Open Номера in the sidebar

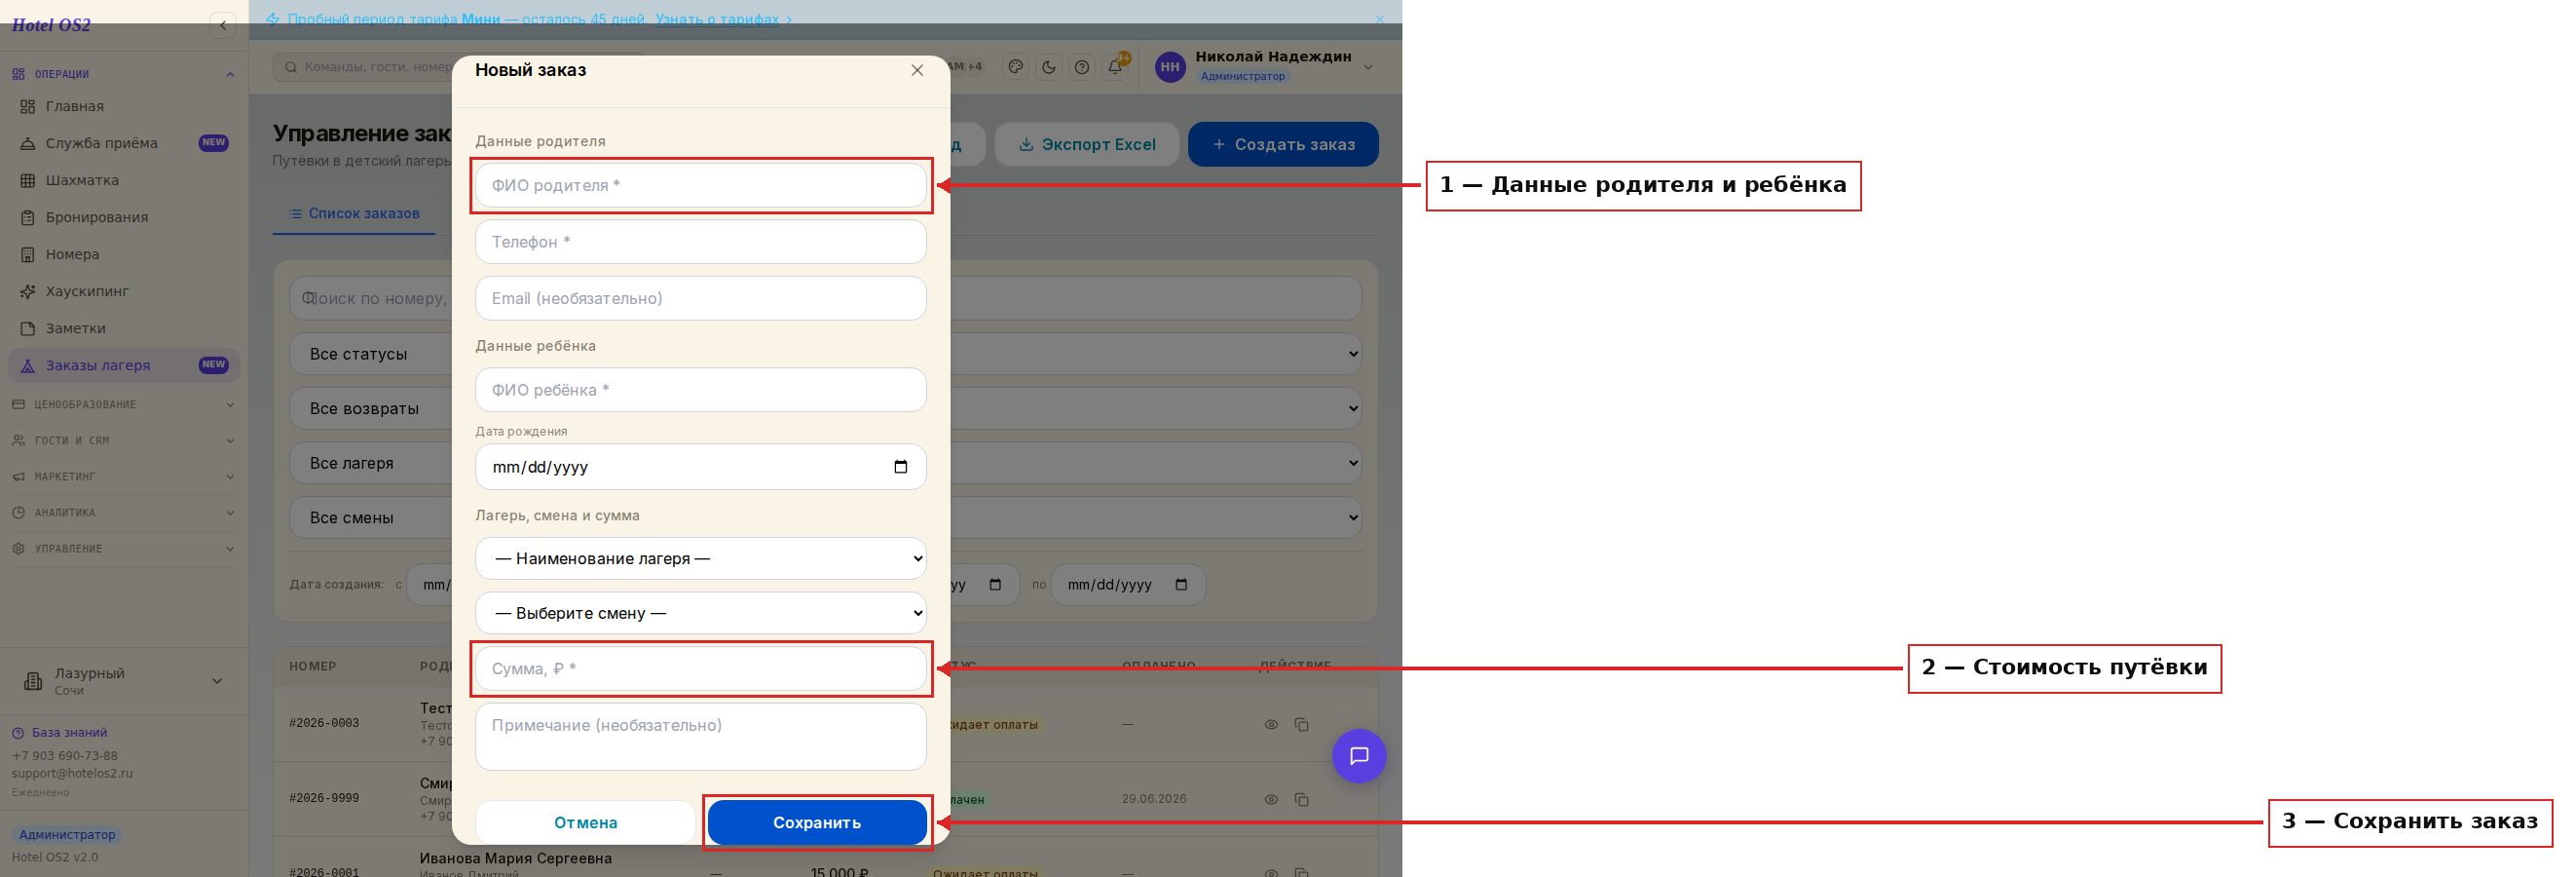[x=124, y=254]
